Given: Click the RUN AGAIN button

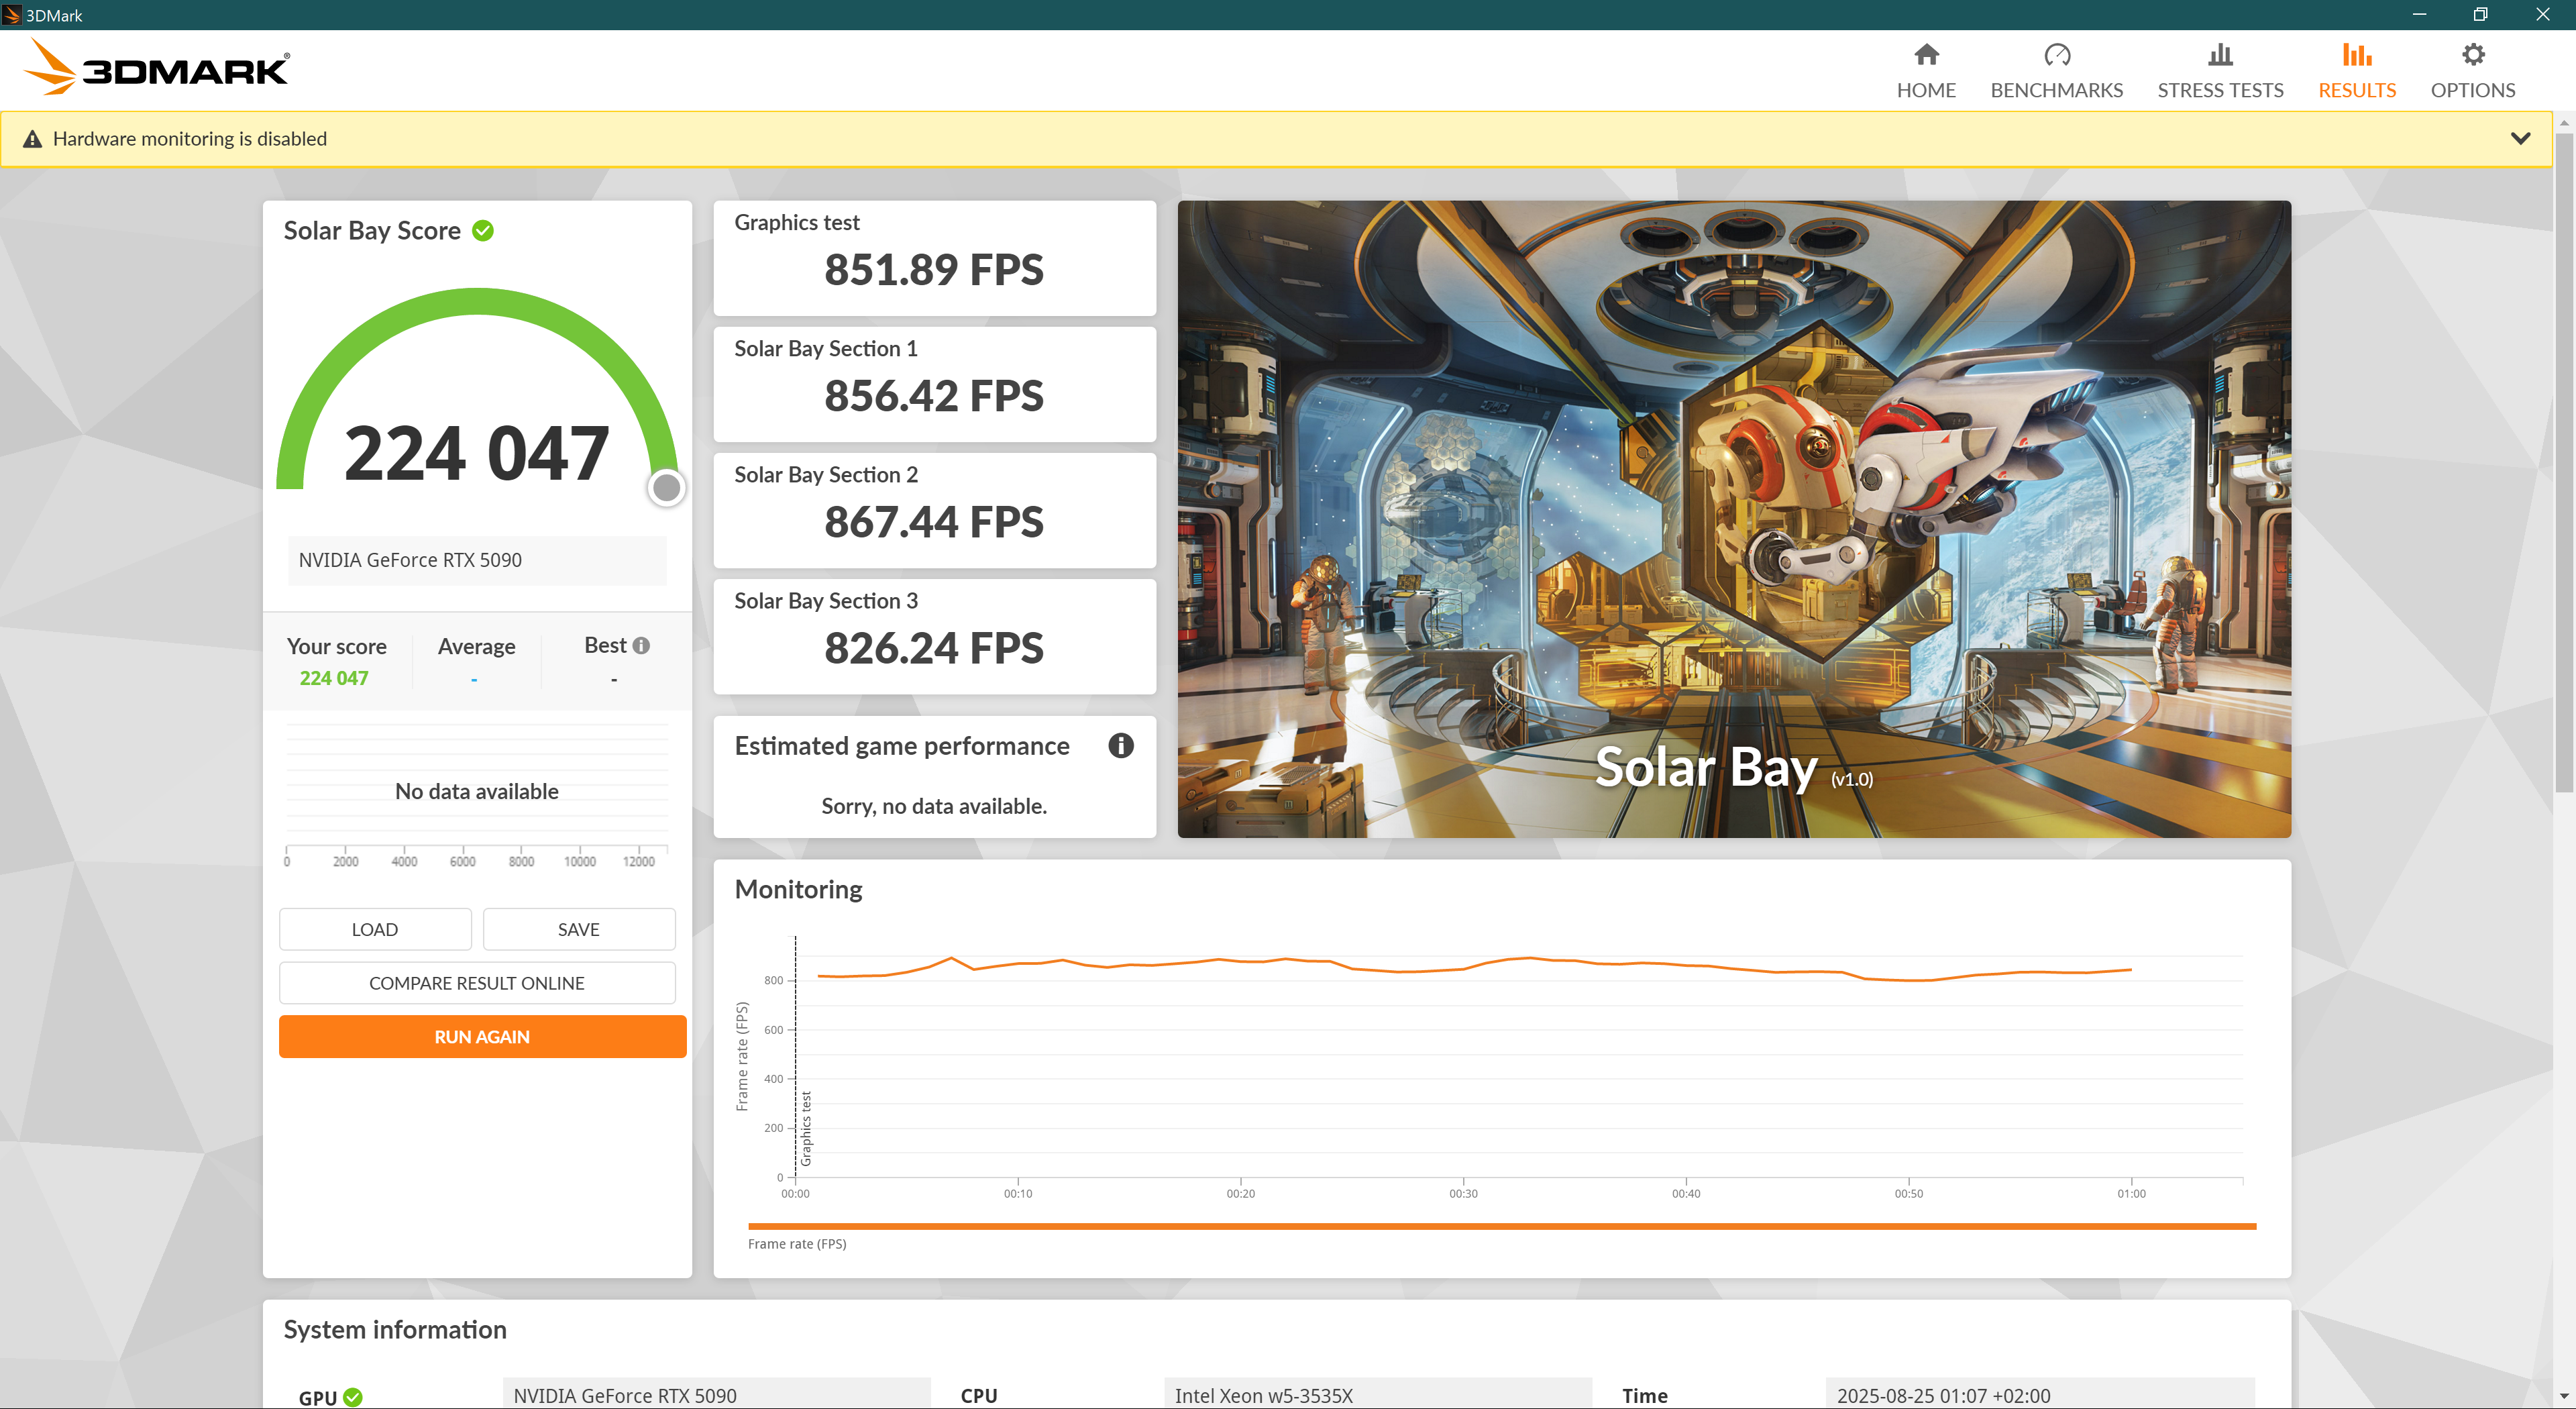Looking at the screenshot, I should tap(482, 1037).
